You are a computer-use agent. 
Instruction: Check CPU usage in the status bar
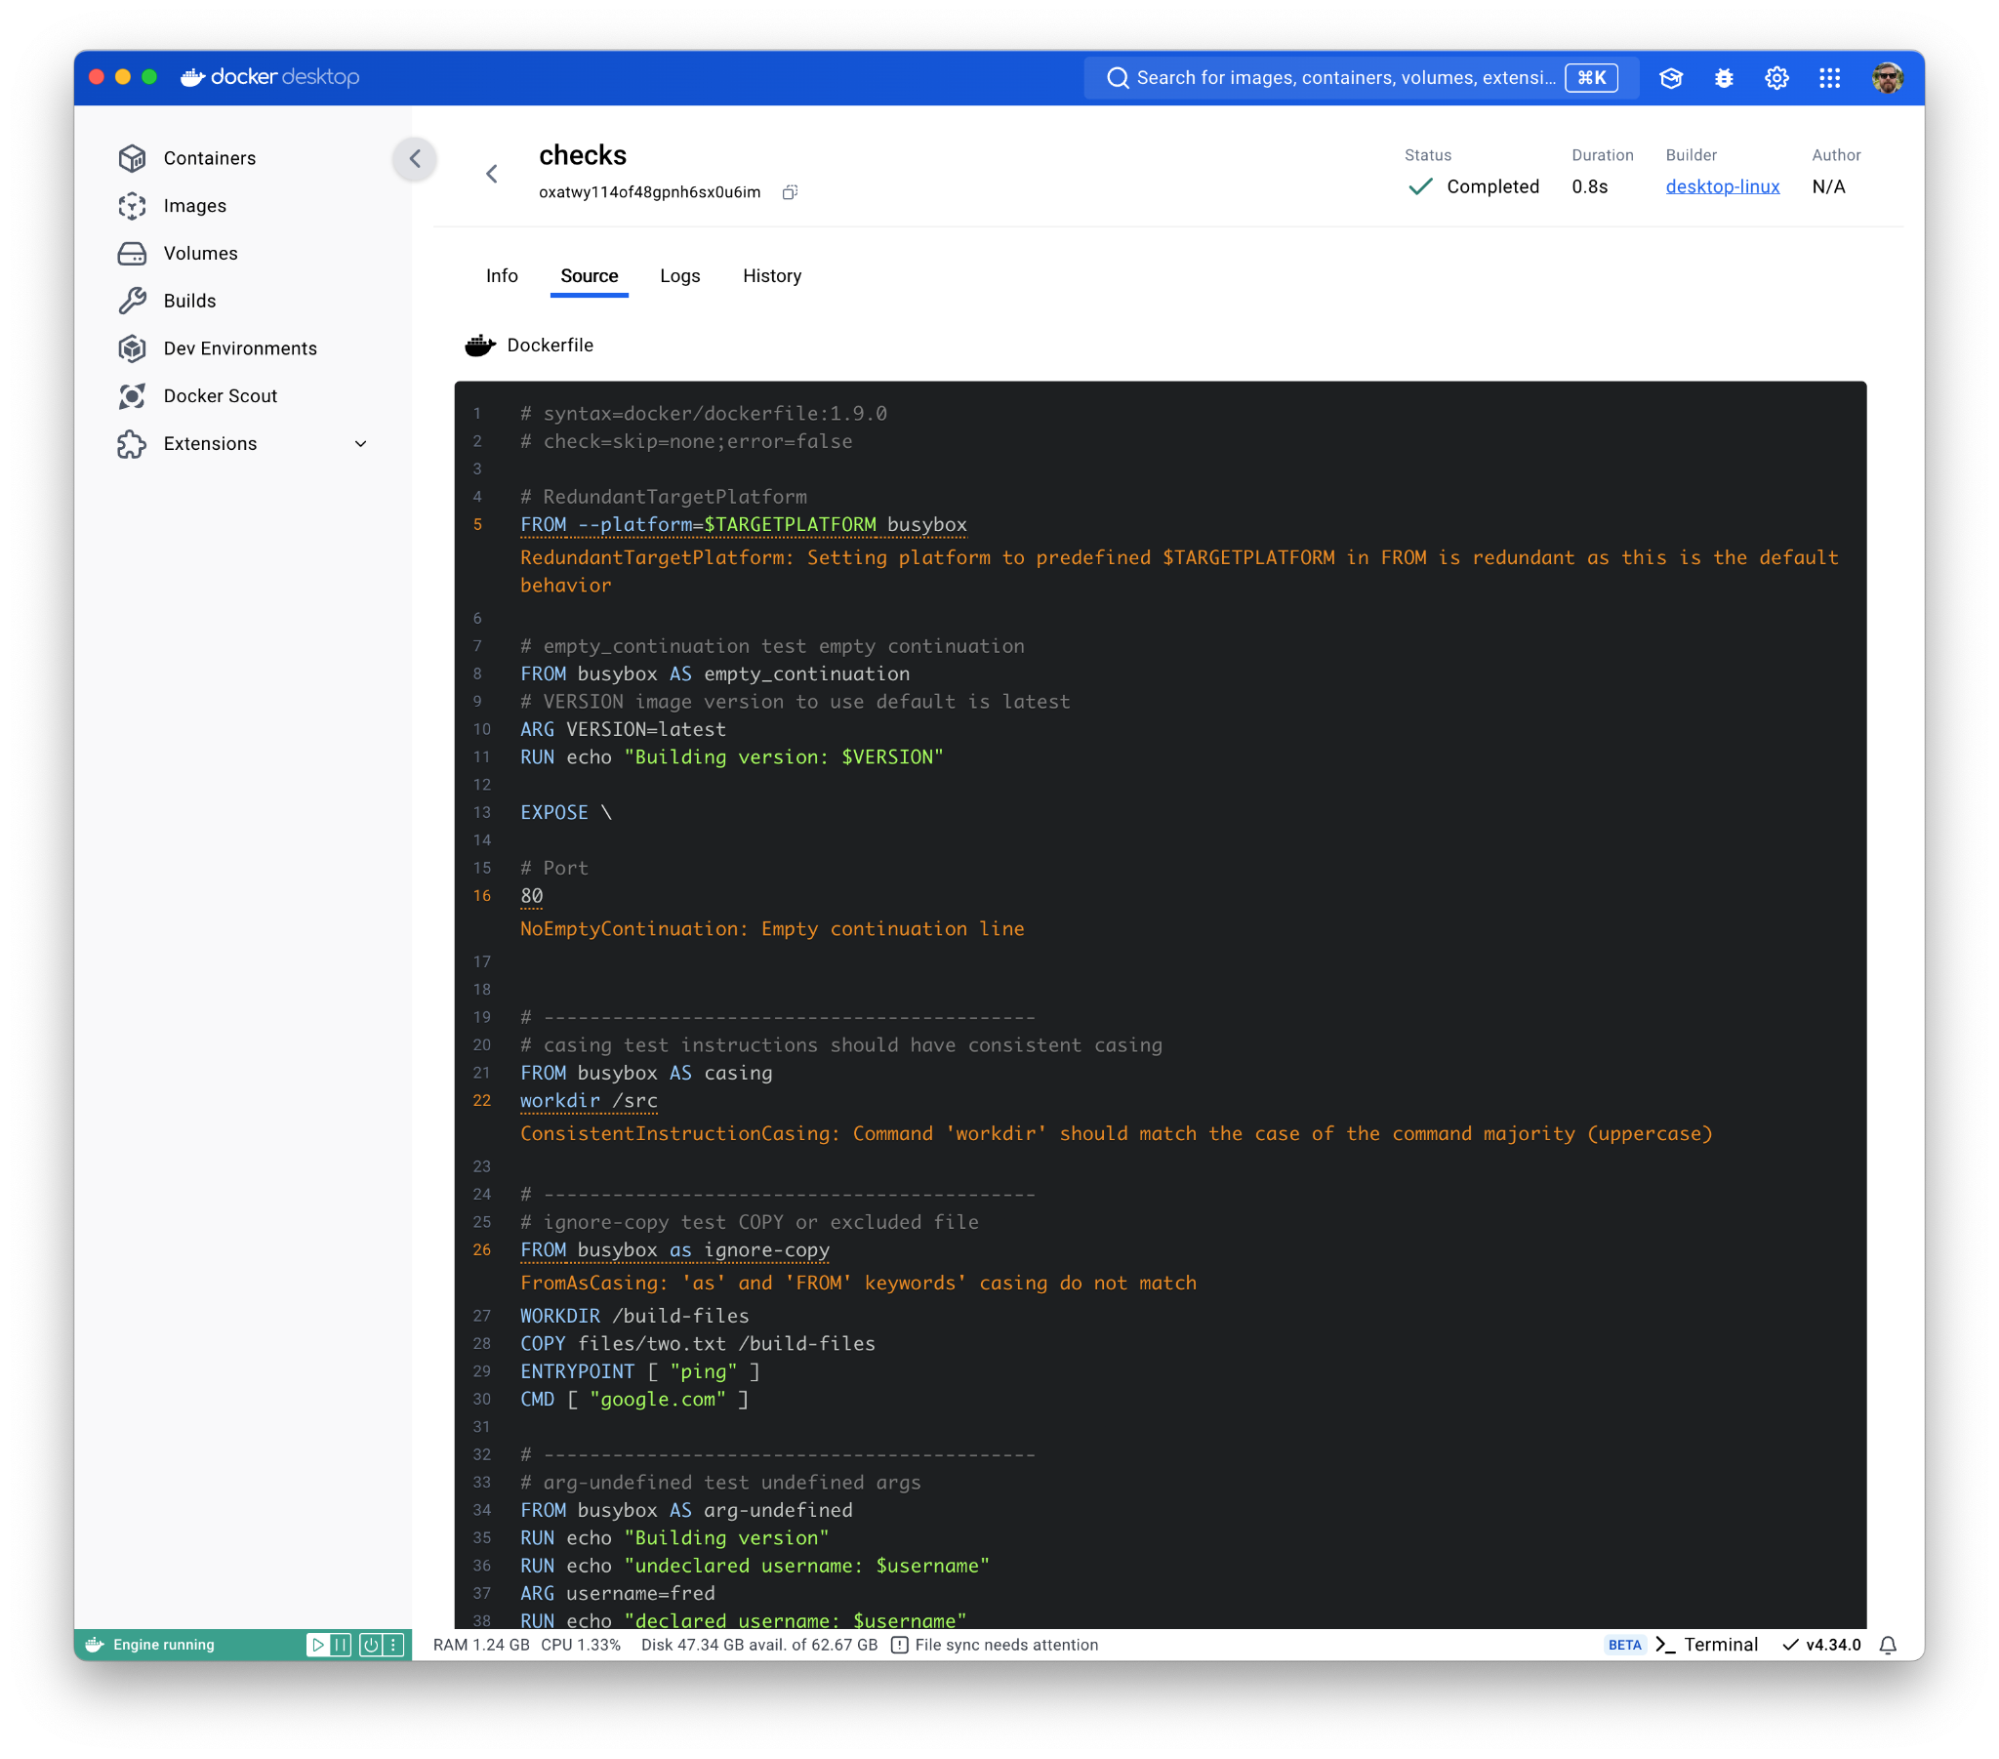click(580, 1643)
